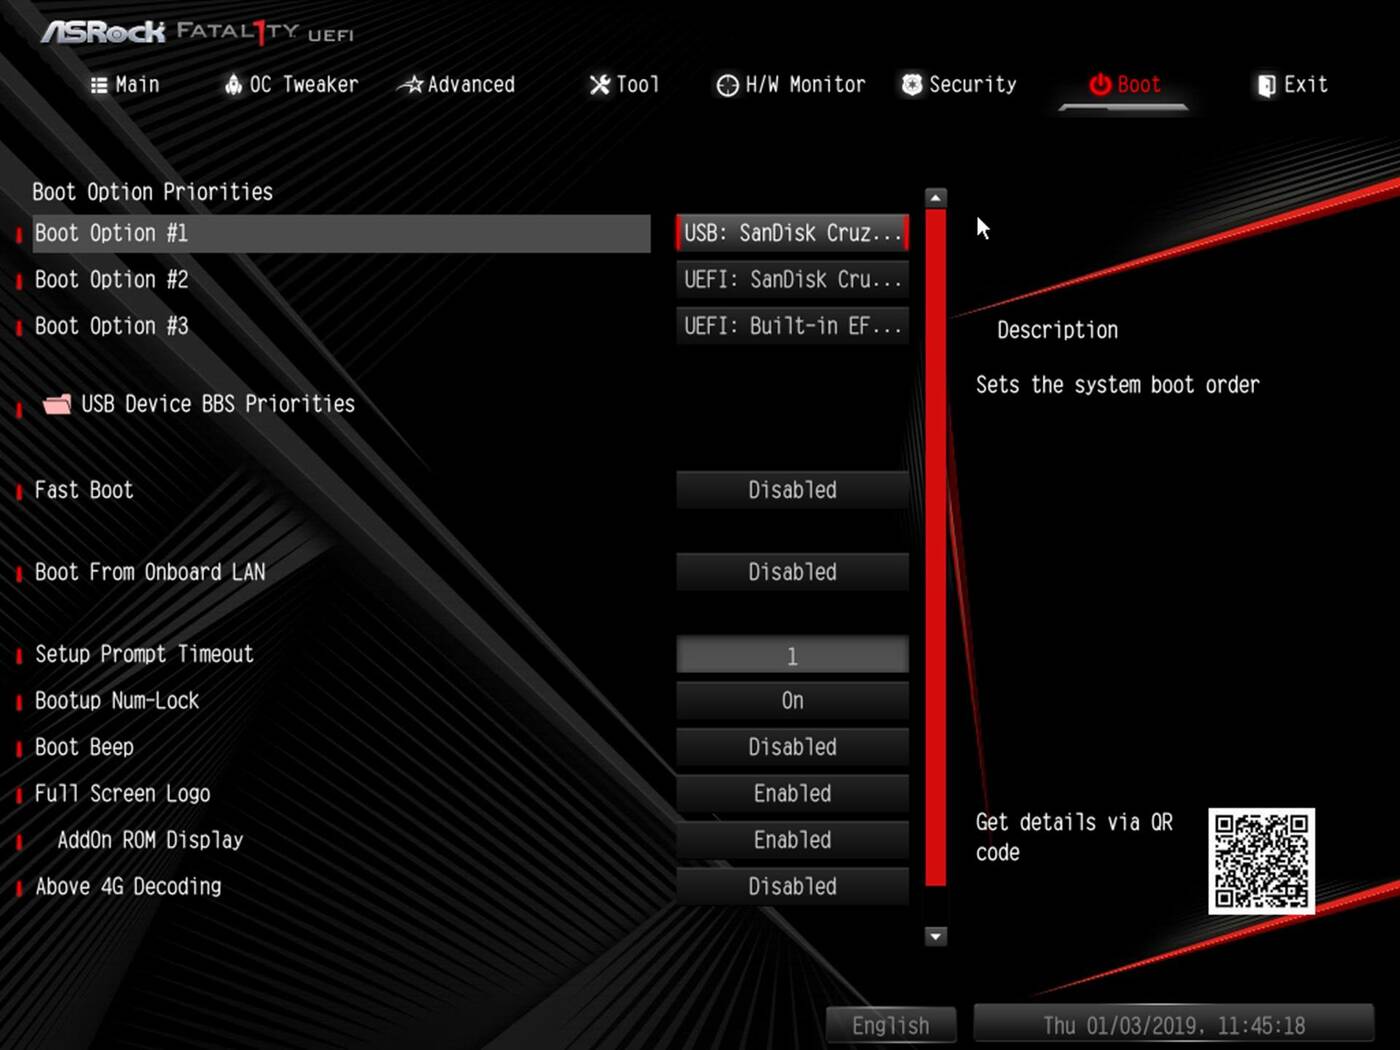
Task: Turn off Bootup Num-Lock
Action: pos(792,700)
